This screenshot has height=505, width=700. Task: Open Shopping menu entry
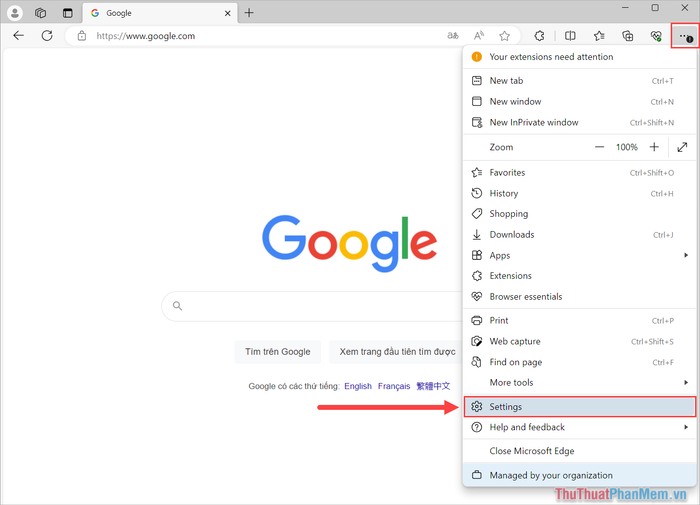pyautogui.click(x=579, y=214)
